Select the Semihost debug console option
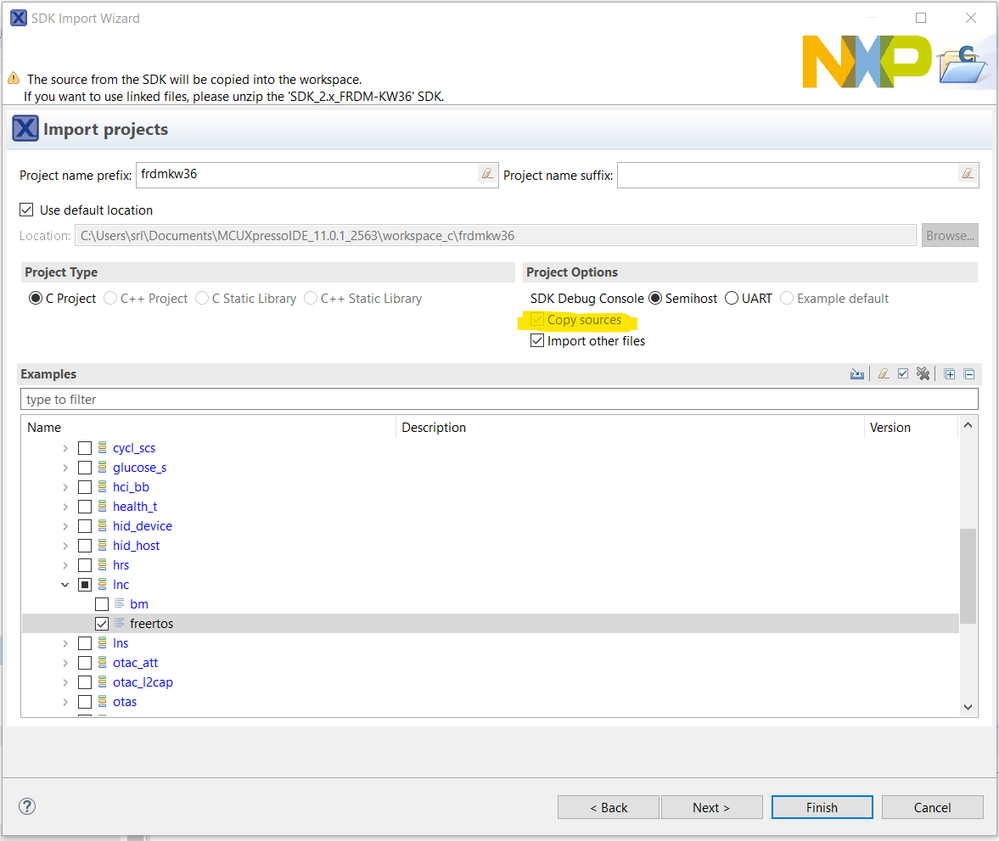This screenshot has width=999, height=841. pos(655,298)
